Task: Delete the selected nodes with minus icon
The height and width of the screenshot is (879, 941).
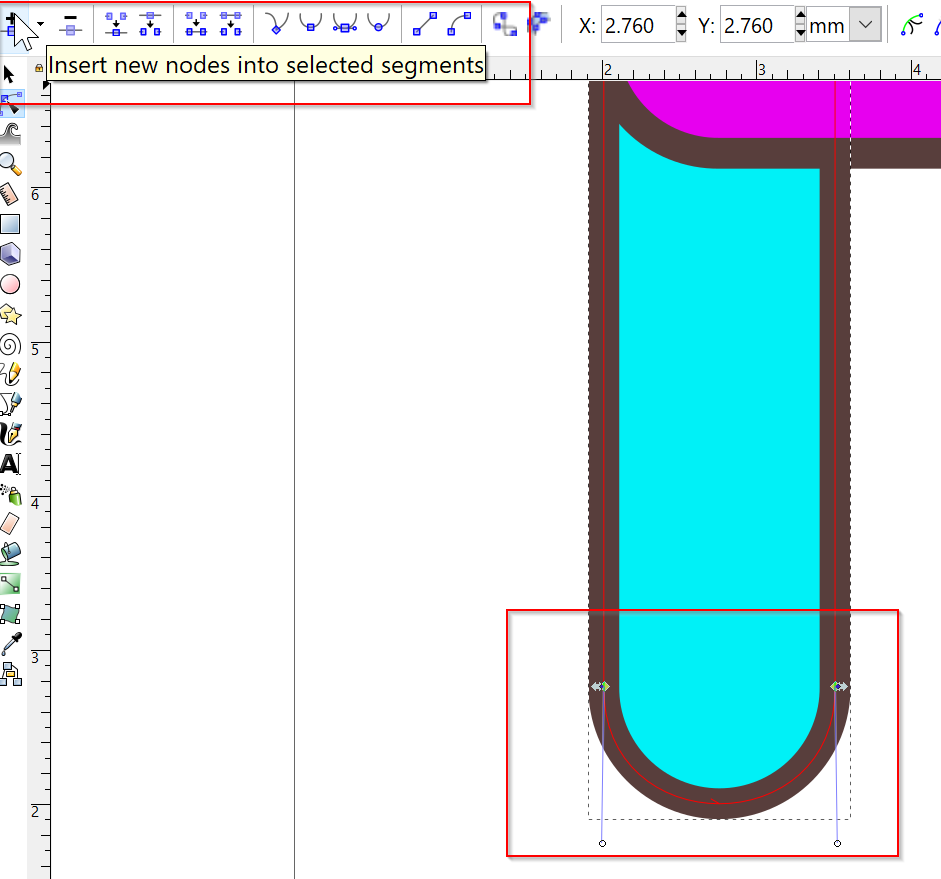Action: (70, 24)
